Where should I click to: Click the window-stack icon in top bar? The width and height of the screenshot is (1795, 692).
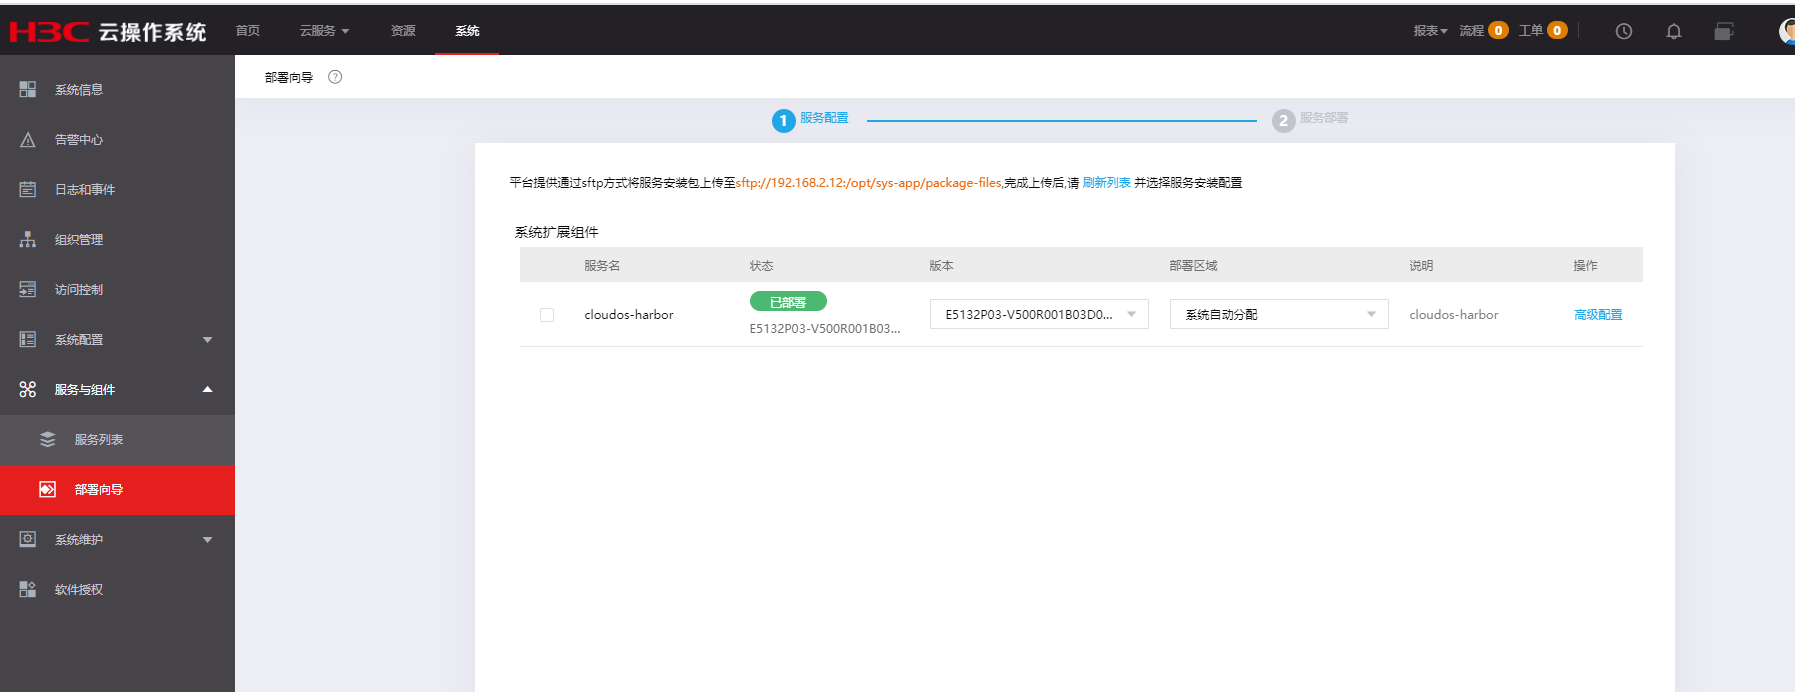pyautogui.click(x=1724, y=32)
